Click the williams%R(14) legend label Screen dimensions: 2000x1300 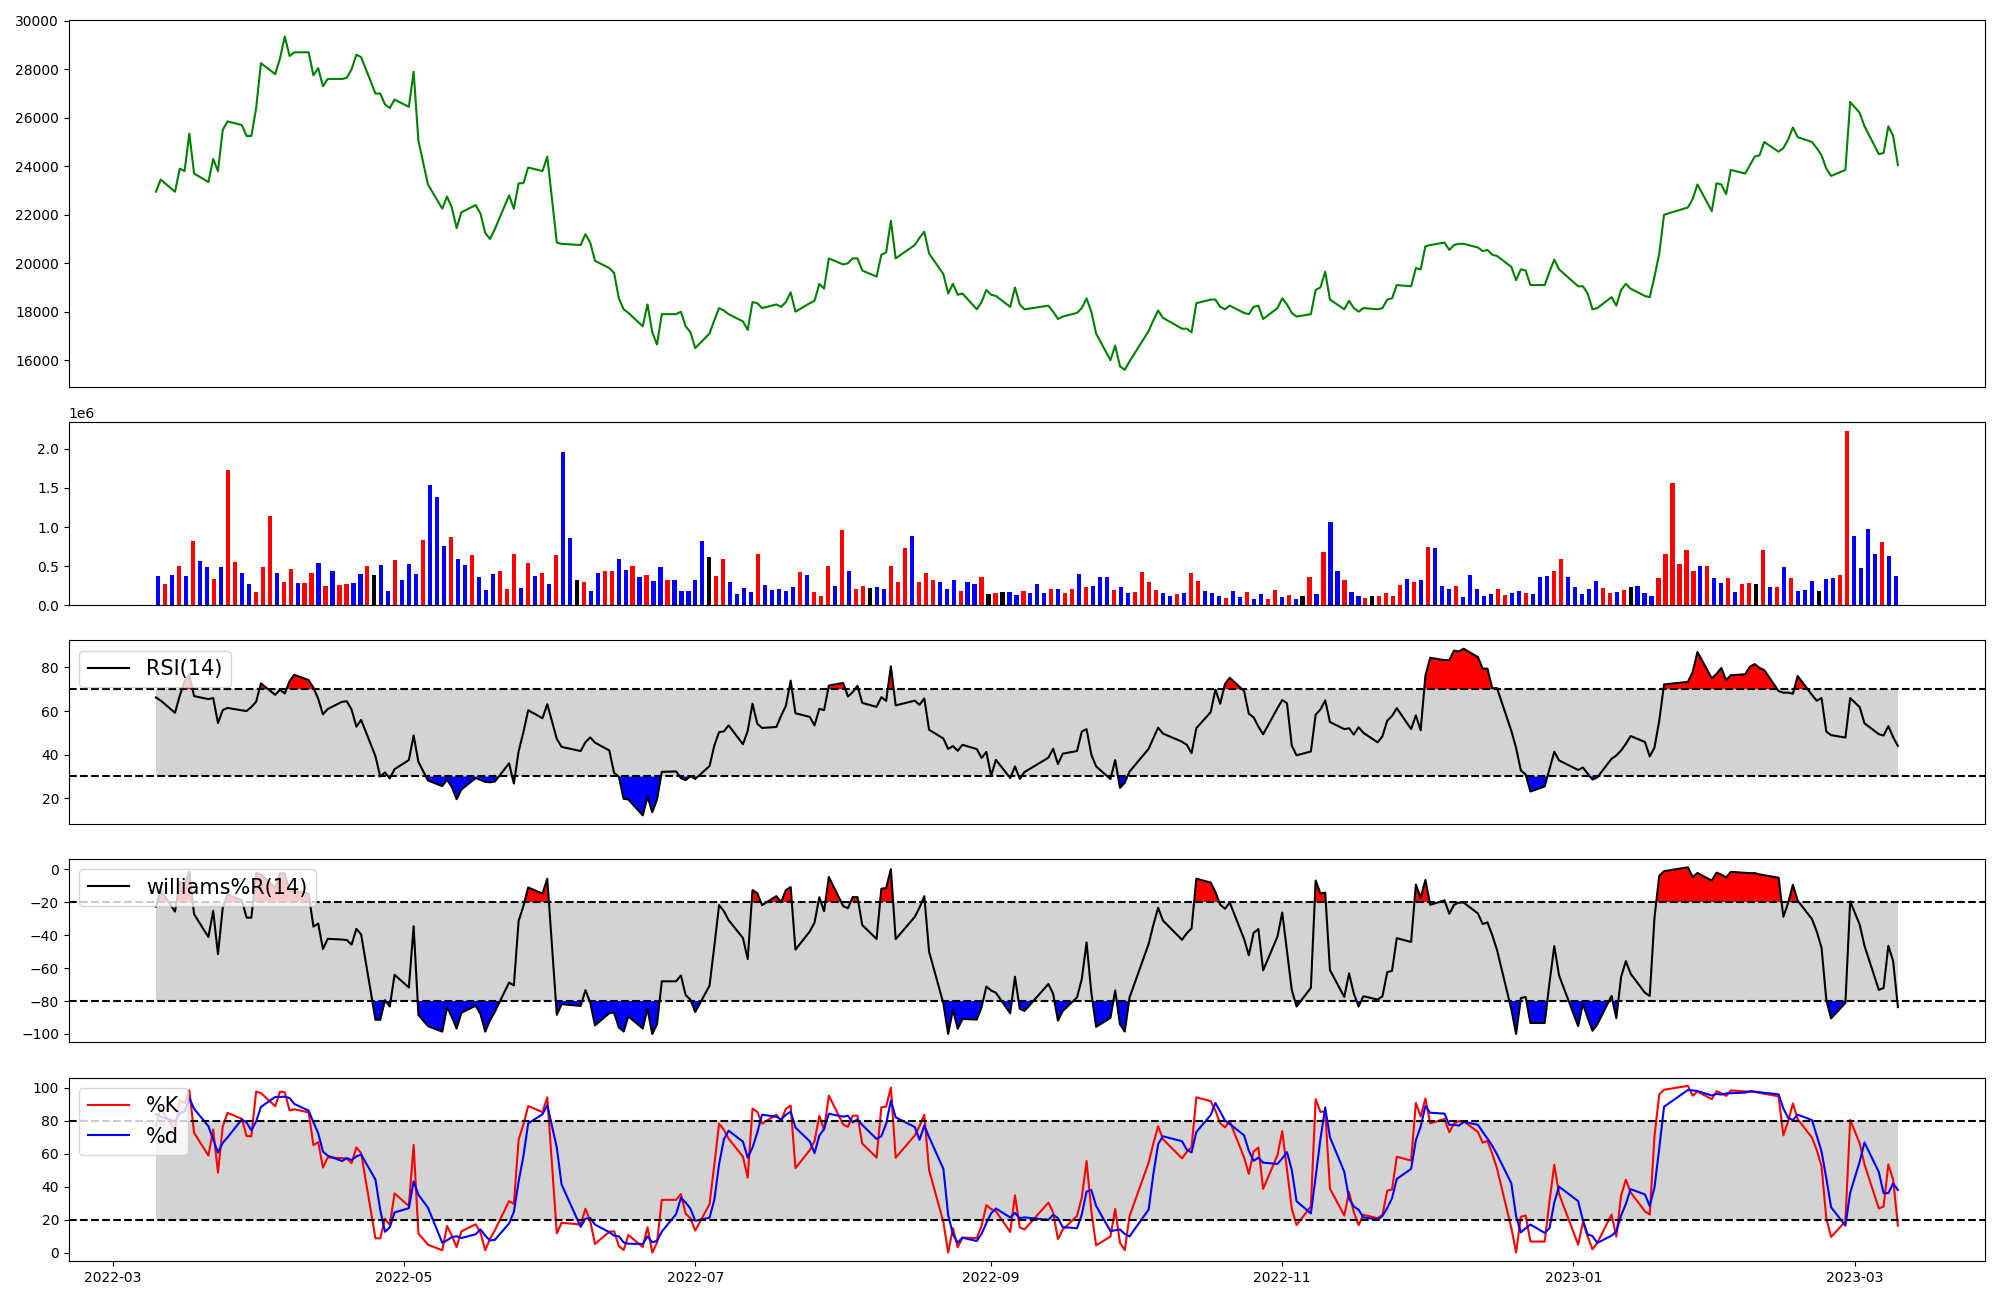coord(227,887)
